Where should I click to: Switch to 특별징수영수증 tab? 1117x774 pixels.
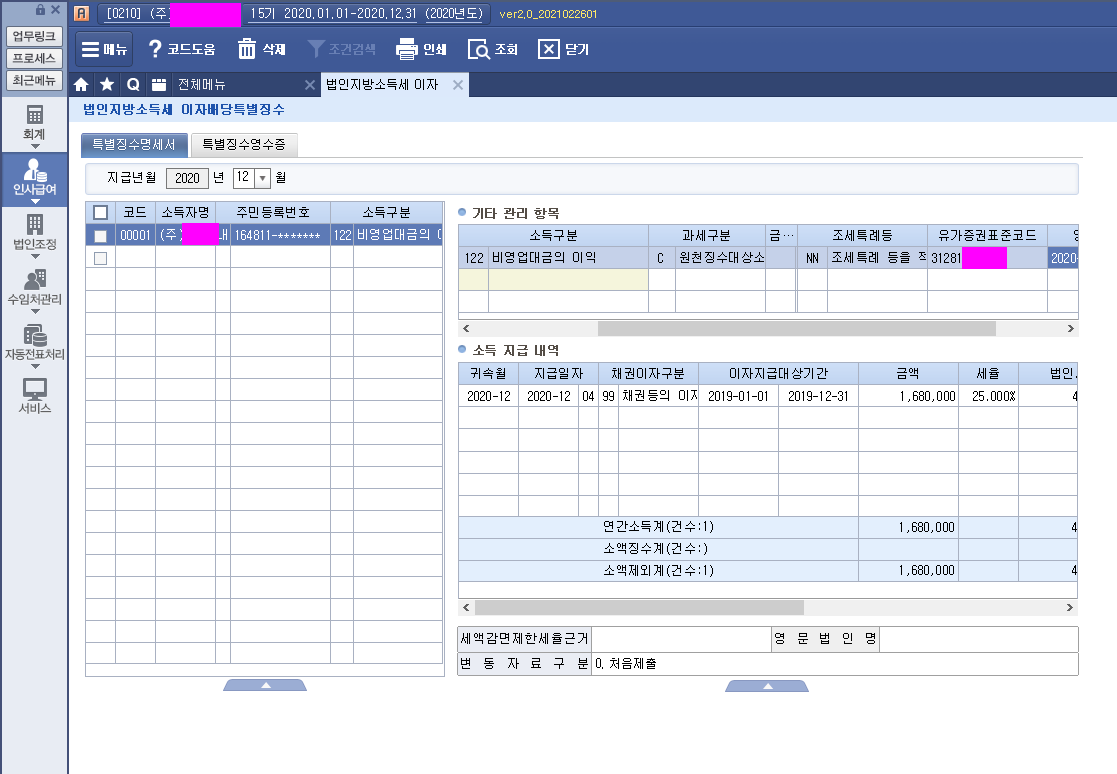pos(244,145)
